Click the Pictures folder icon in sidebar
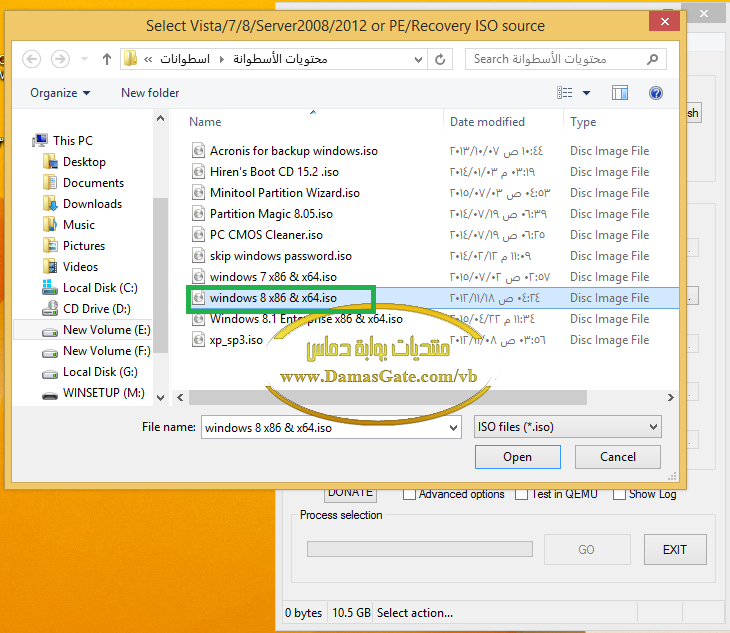The width and height of the screenshot is (730, 633). [x=50, y=245]
